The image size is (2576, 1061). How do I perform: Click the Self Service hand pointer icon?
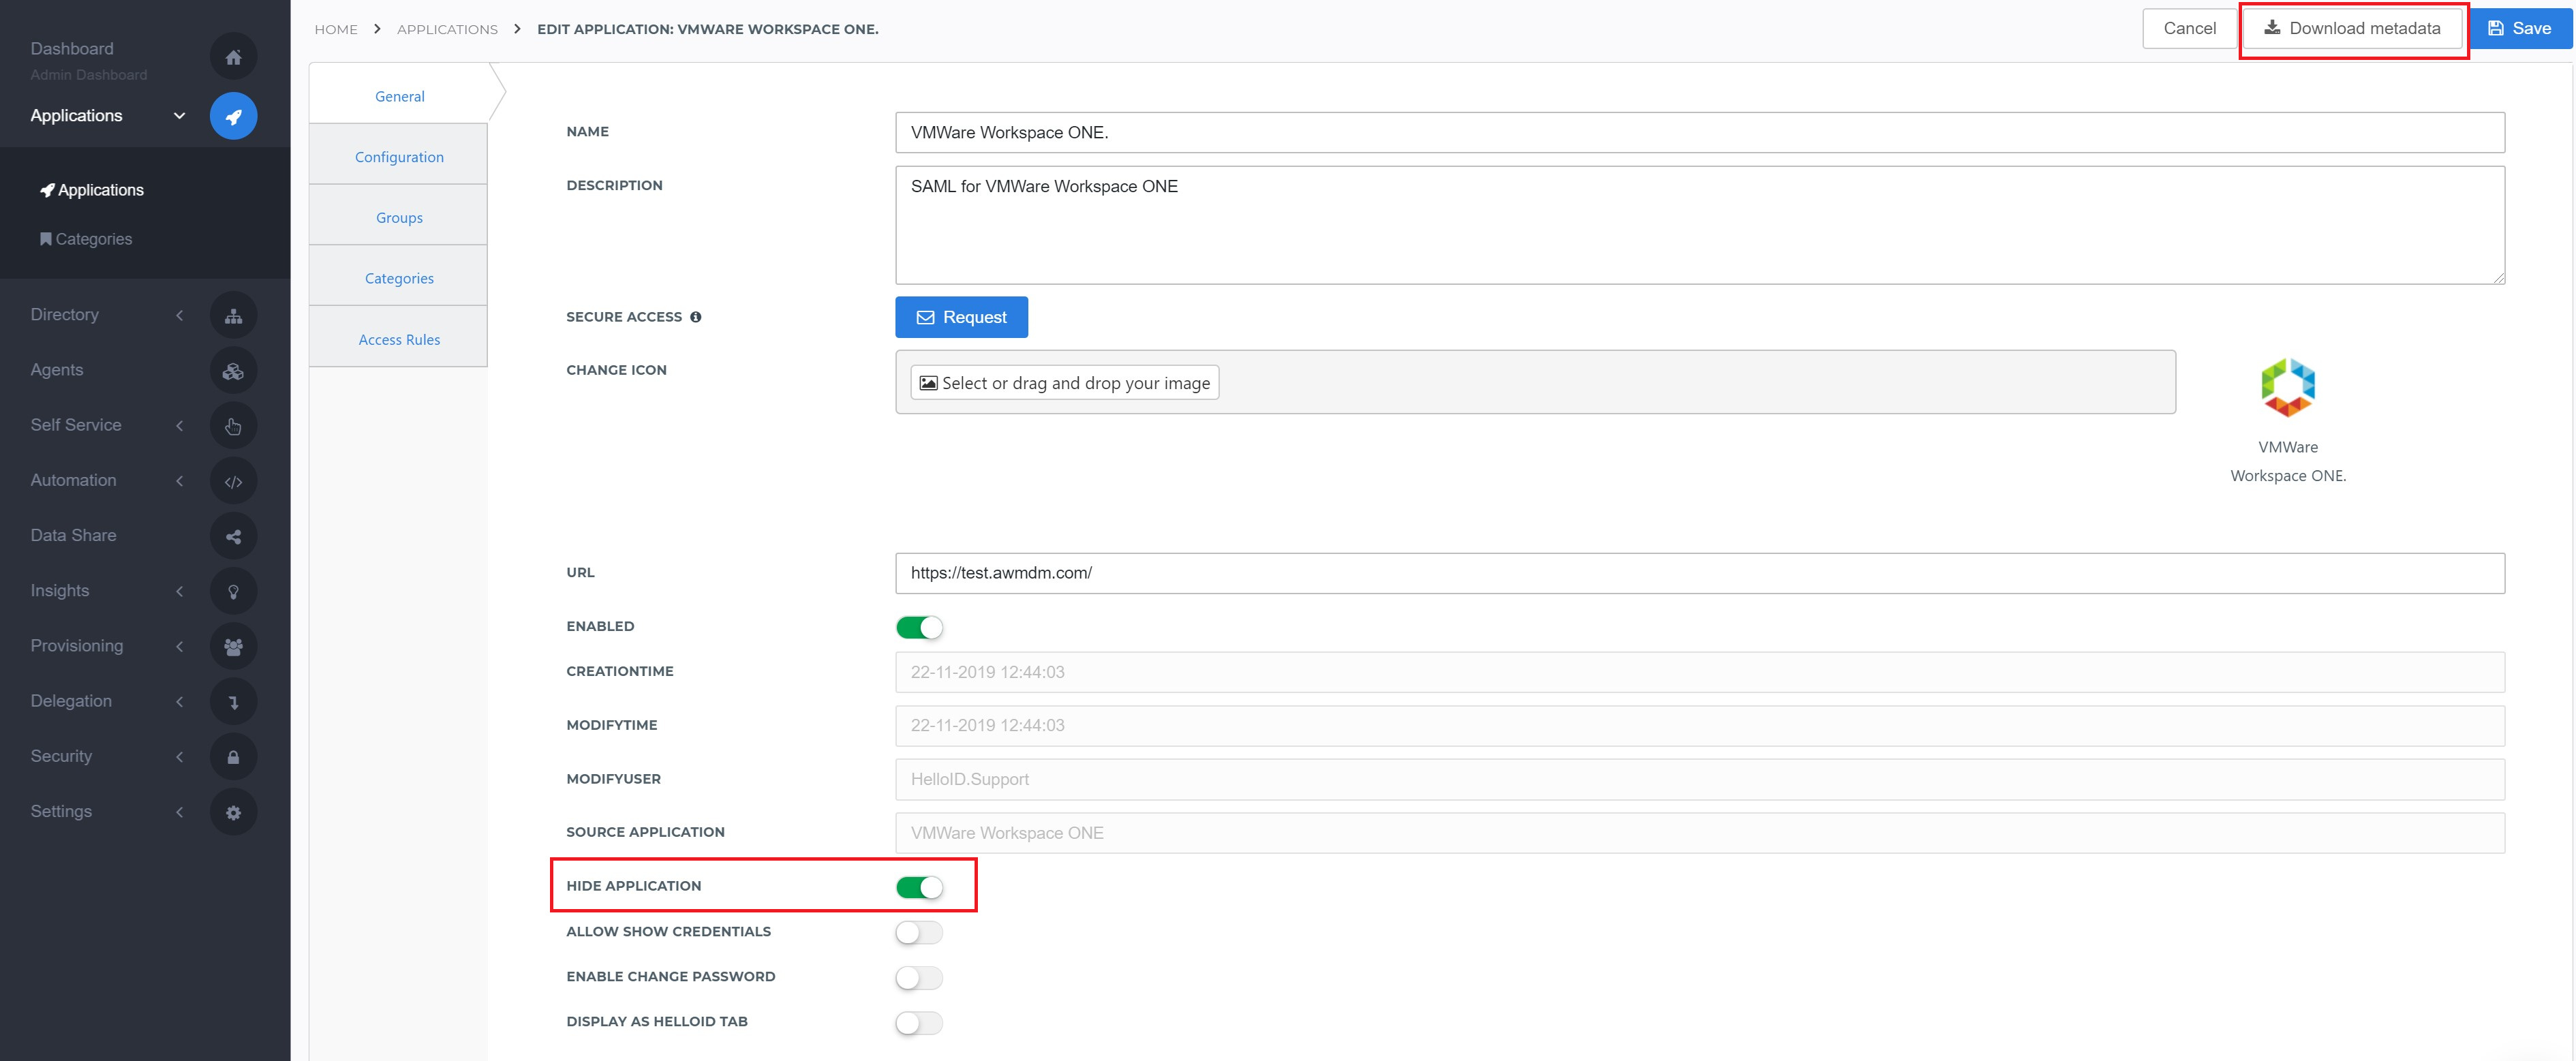tap(233, 426)
